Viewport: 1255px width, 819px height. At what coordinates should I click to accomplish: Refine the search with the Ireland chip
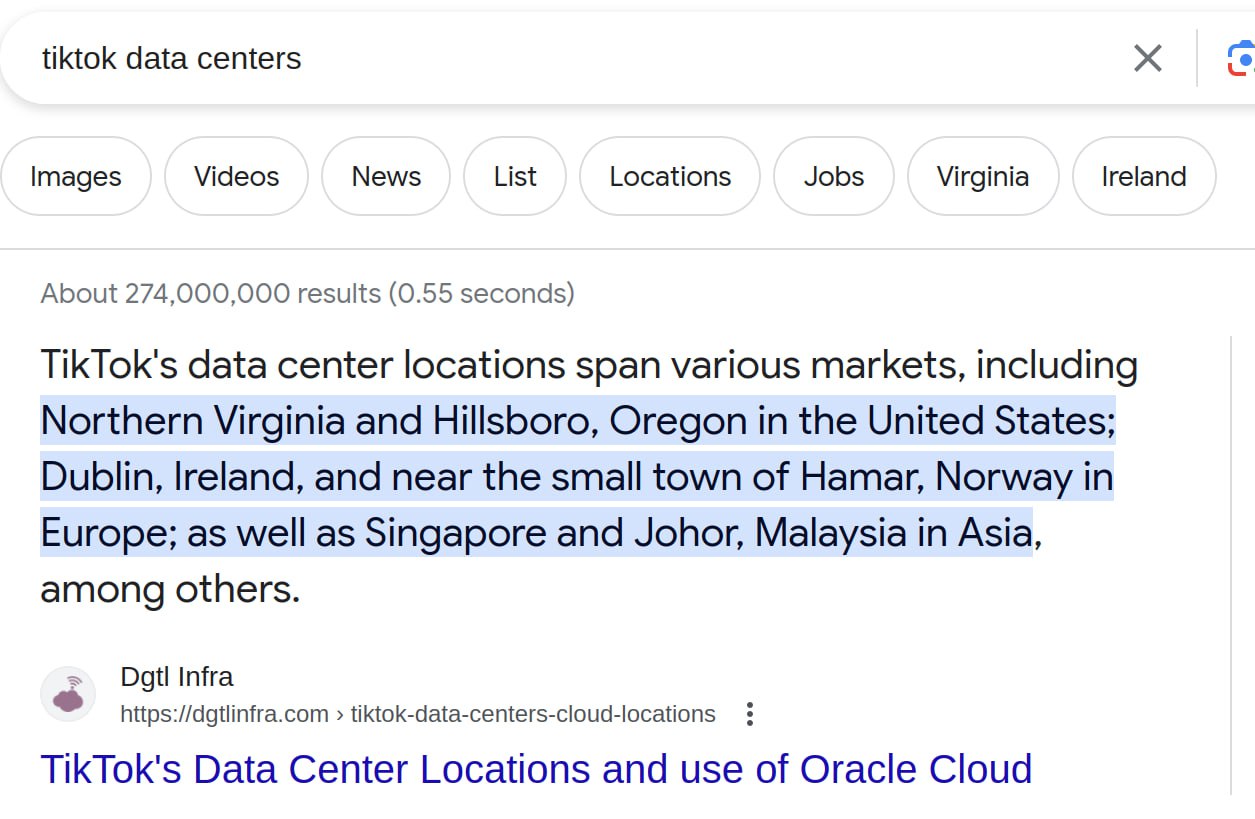[1144, 176]
